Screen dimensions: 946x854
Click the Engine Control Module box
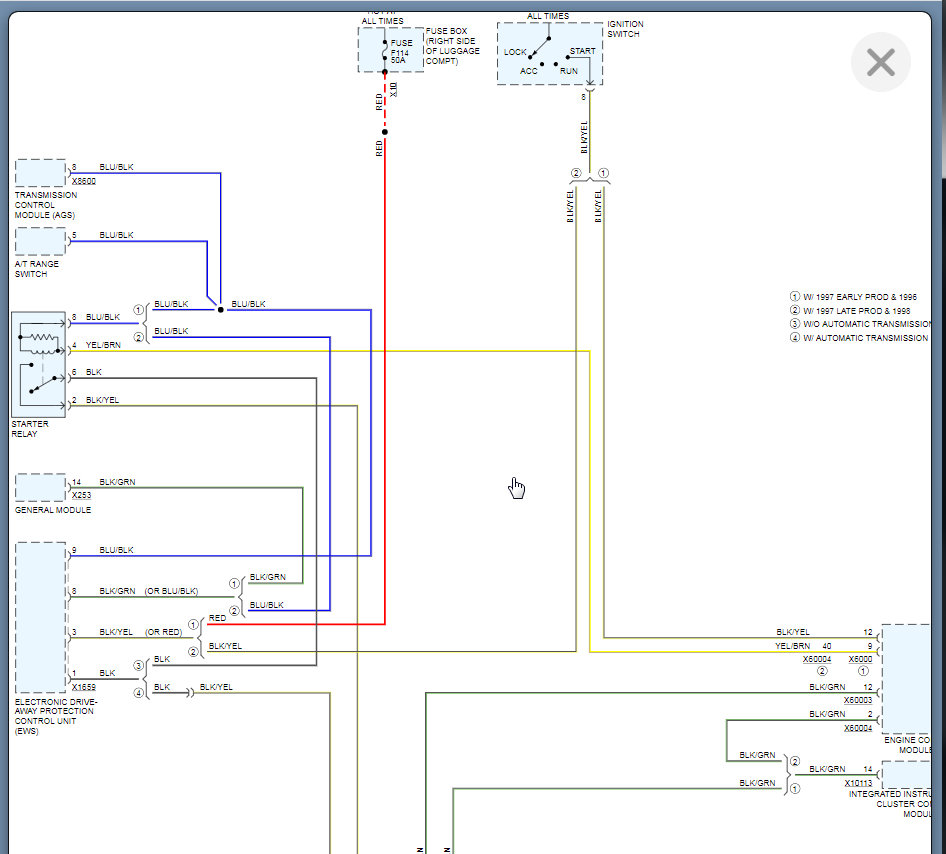point(907,678)
